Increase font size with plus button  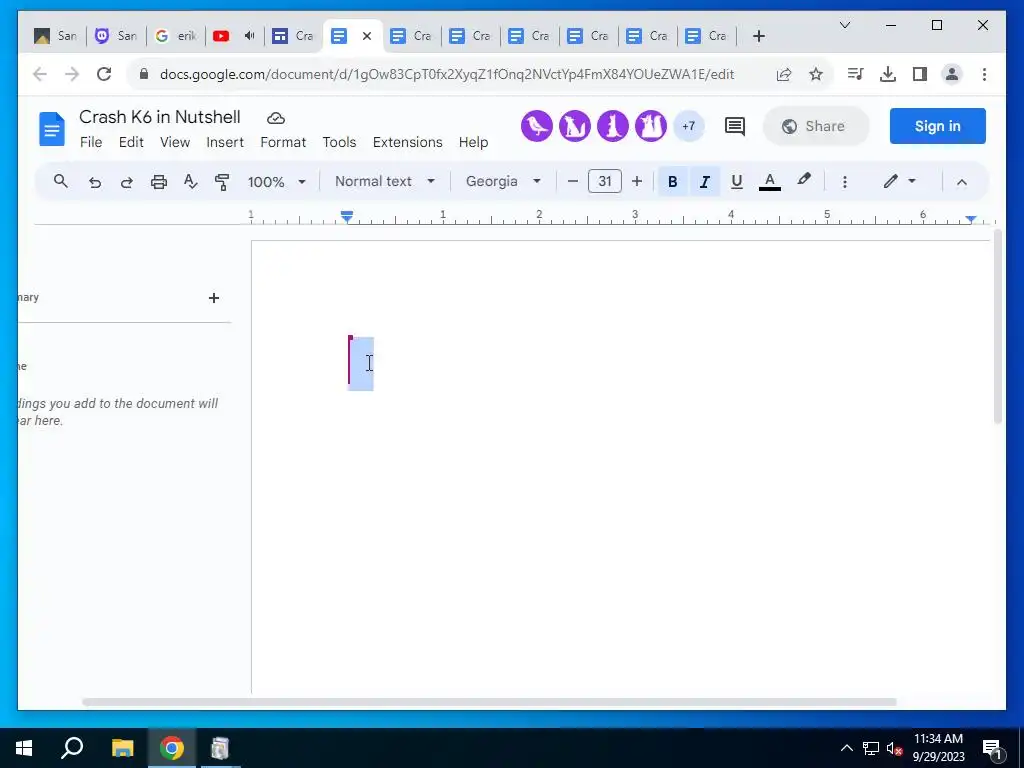[x=637, y=182]
